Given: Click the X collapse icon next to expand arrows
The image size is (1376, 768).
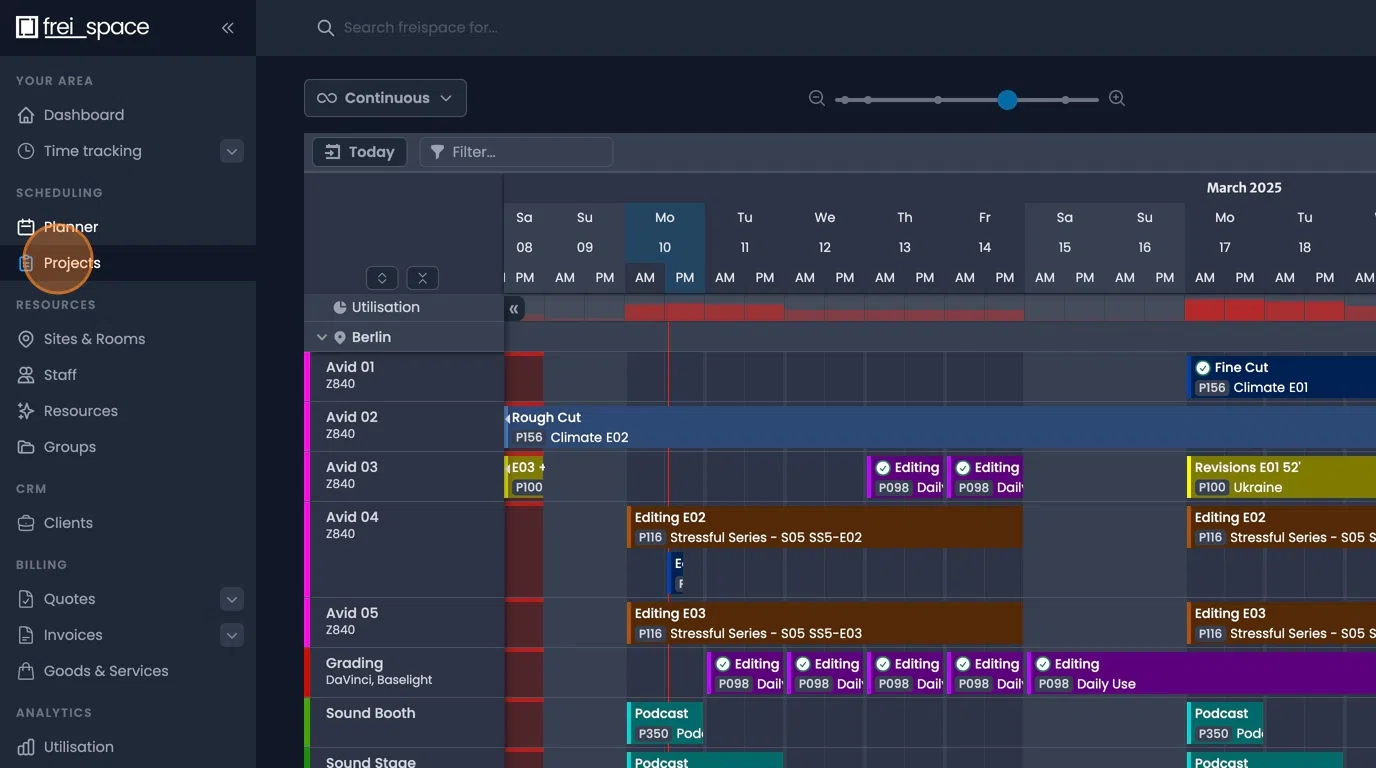Looking at the screenshot, I should (x=423, y=277).
